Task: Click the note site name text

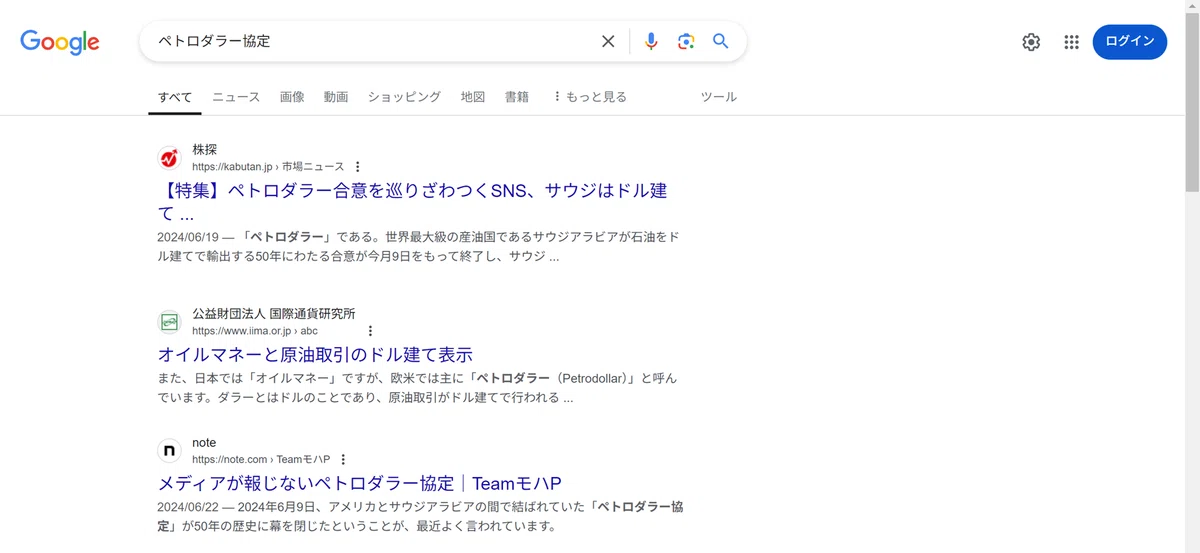Action: point(204,442)
